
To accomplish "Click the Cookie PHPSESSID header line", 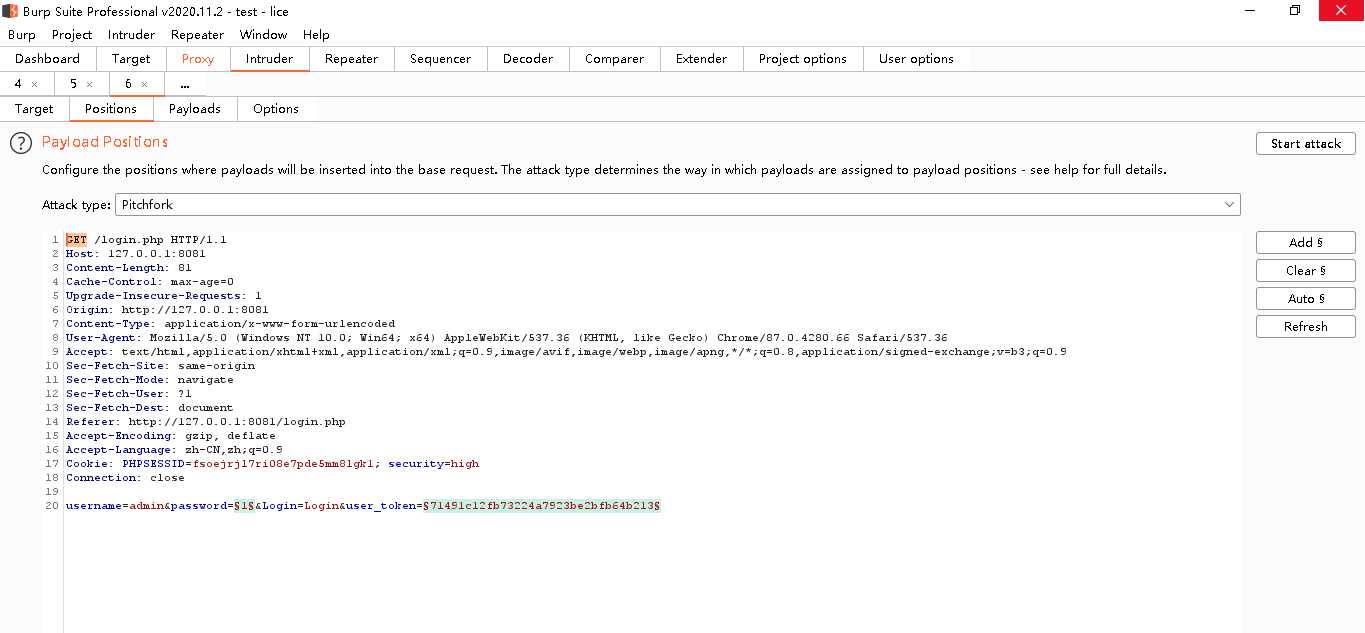I will point(272,464).
